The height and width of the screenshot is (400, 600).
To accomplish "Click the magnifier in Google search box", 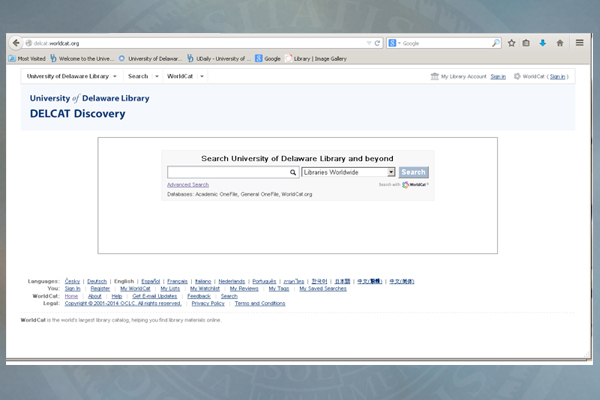I will coord(496,43).
